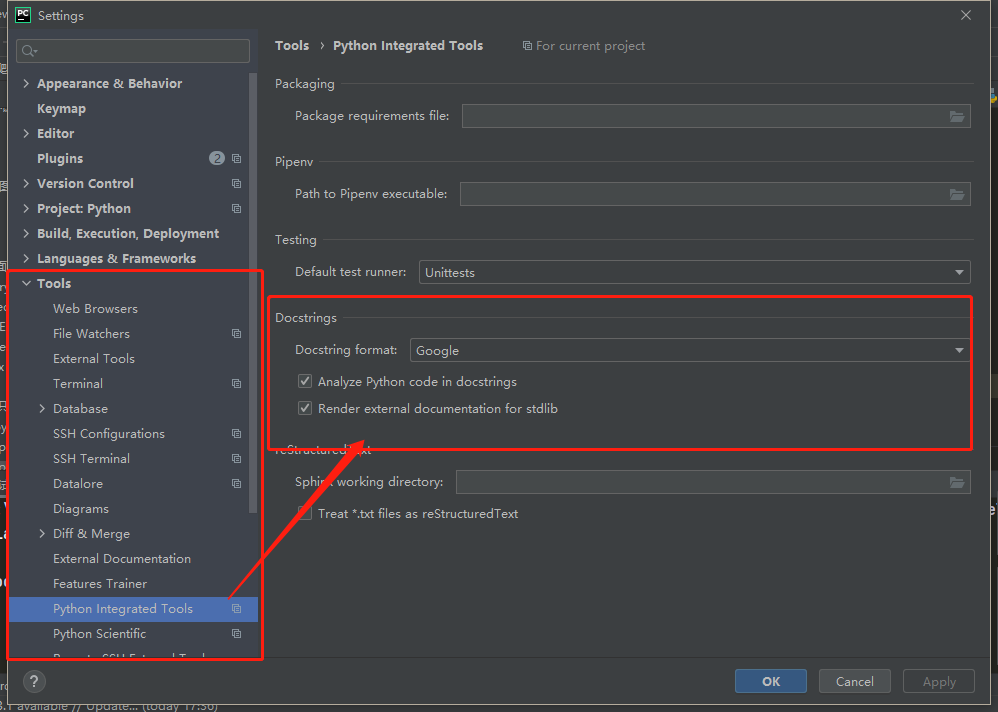
Task: Select SSH Configurations settings page
Action: coord(109,434)
